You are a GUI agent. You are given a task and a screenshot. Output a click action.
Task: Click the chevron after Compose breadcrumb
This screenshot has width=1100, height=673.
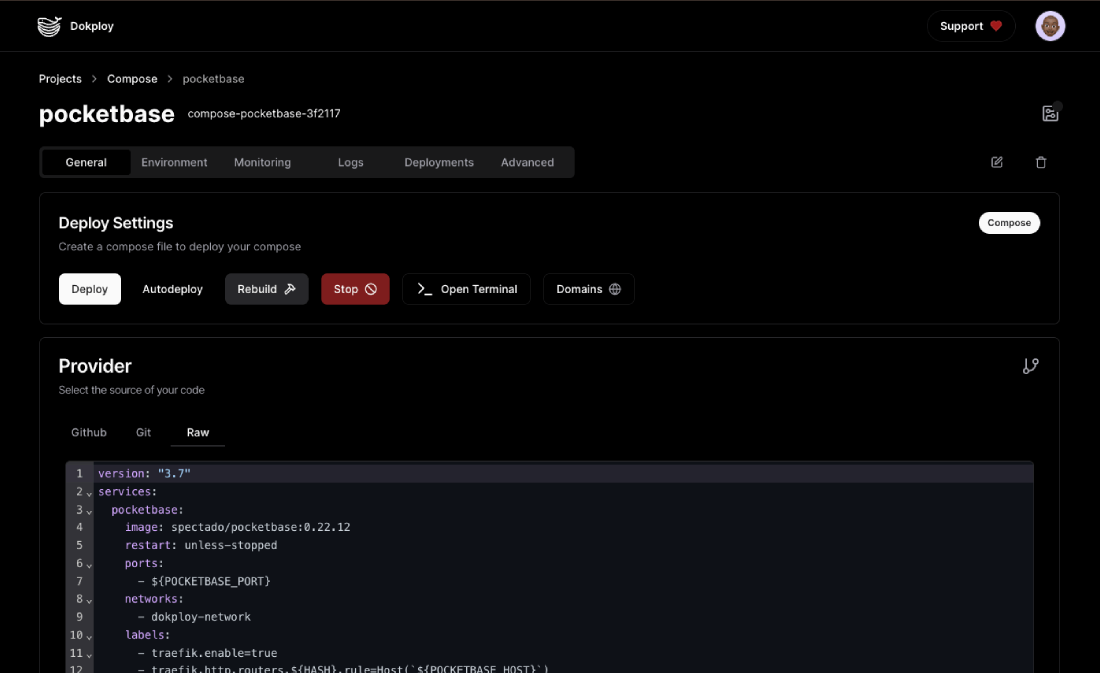(x=170, y=79)
